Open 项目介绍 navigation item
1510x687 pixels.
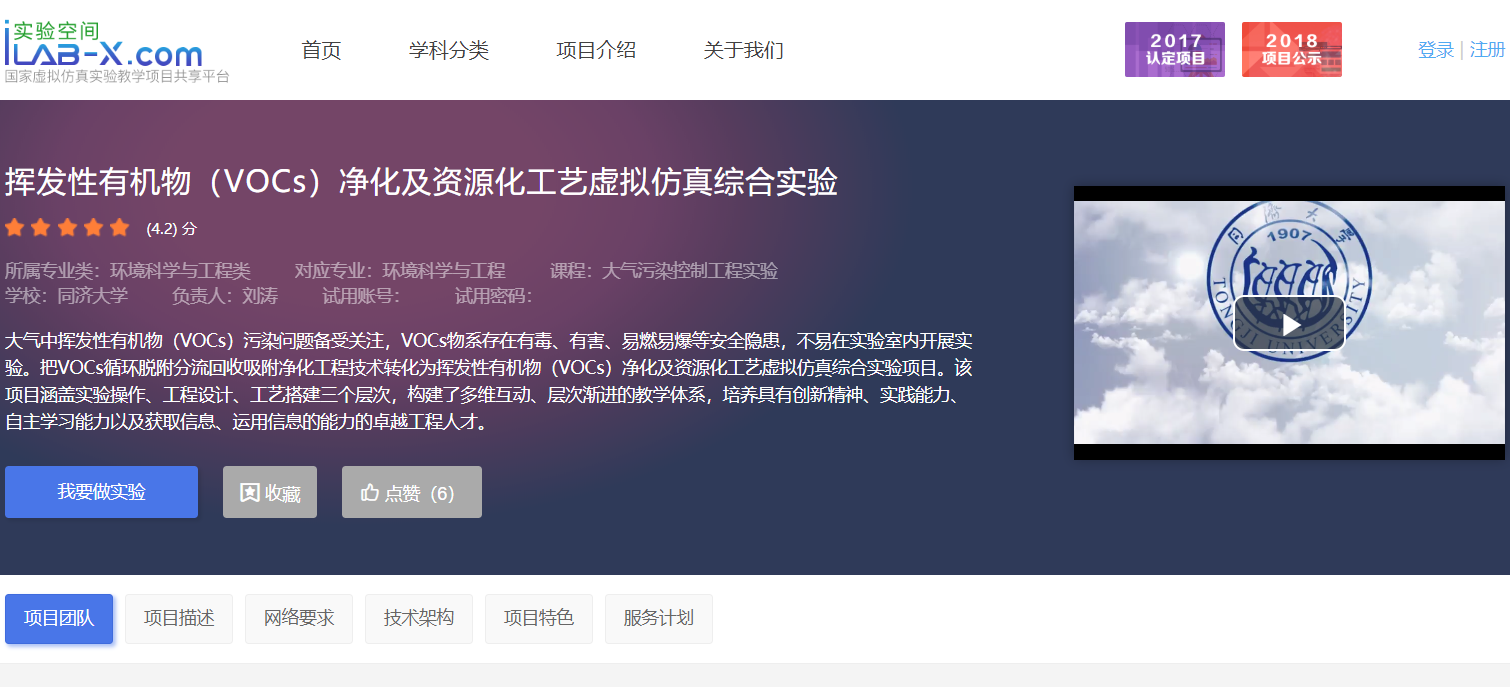[x=596, y=50]
